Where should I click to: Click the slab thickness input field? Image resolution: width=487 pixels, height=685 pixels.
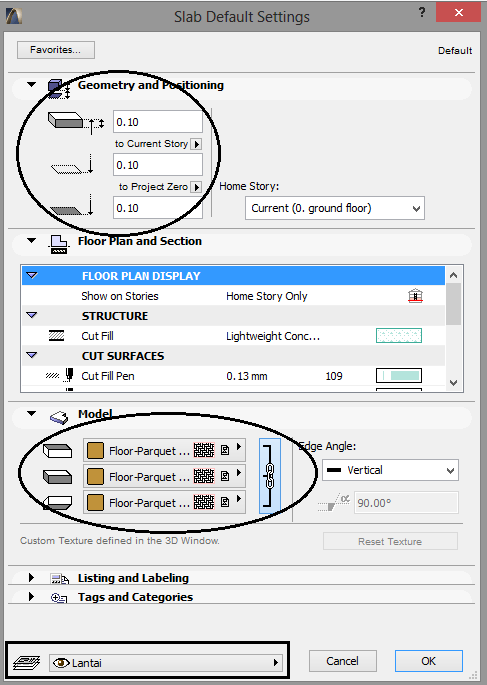158,122
